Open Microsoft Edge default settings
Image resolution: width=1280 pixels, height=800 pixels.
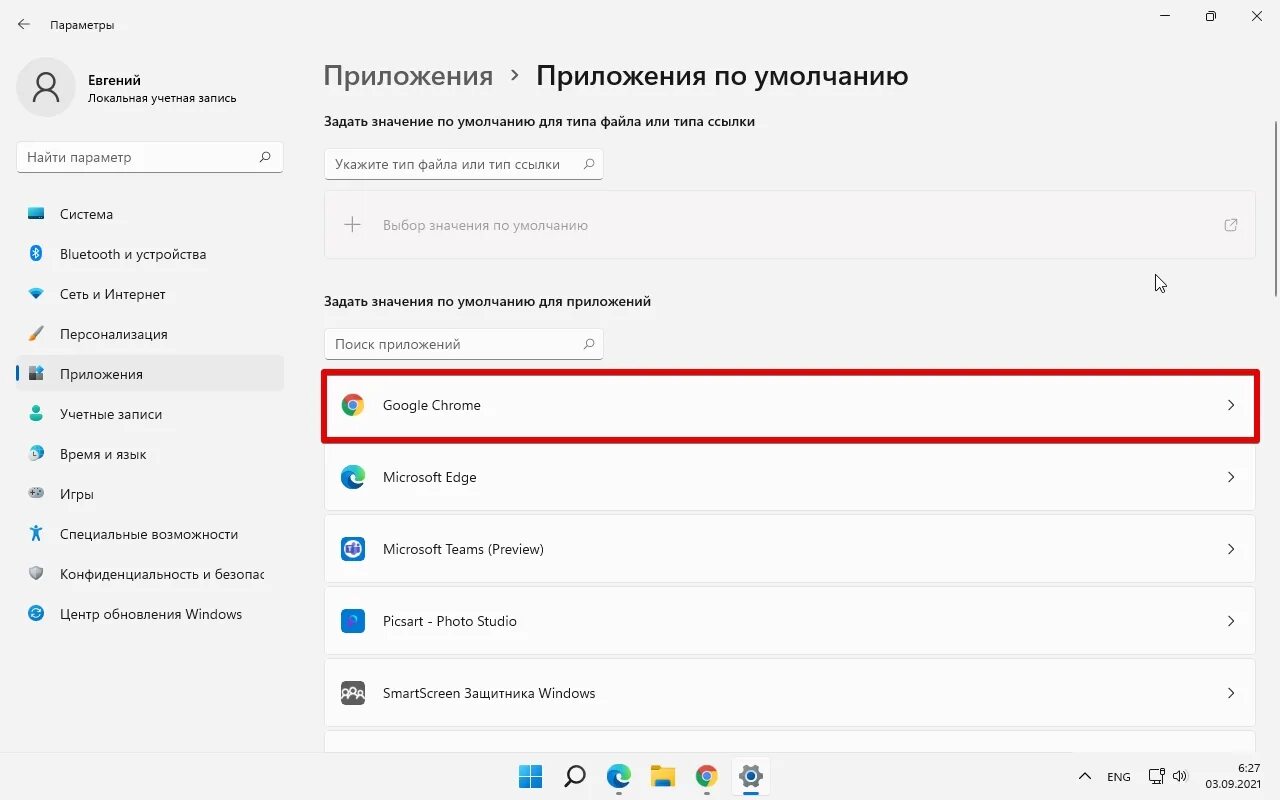pos(790,477)
